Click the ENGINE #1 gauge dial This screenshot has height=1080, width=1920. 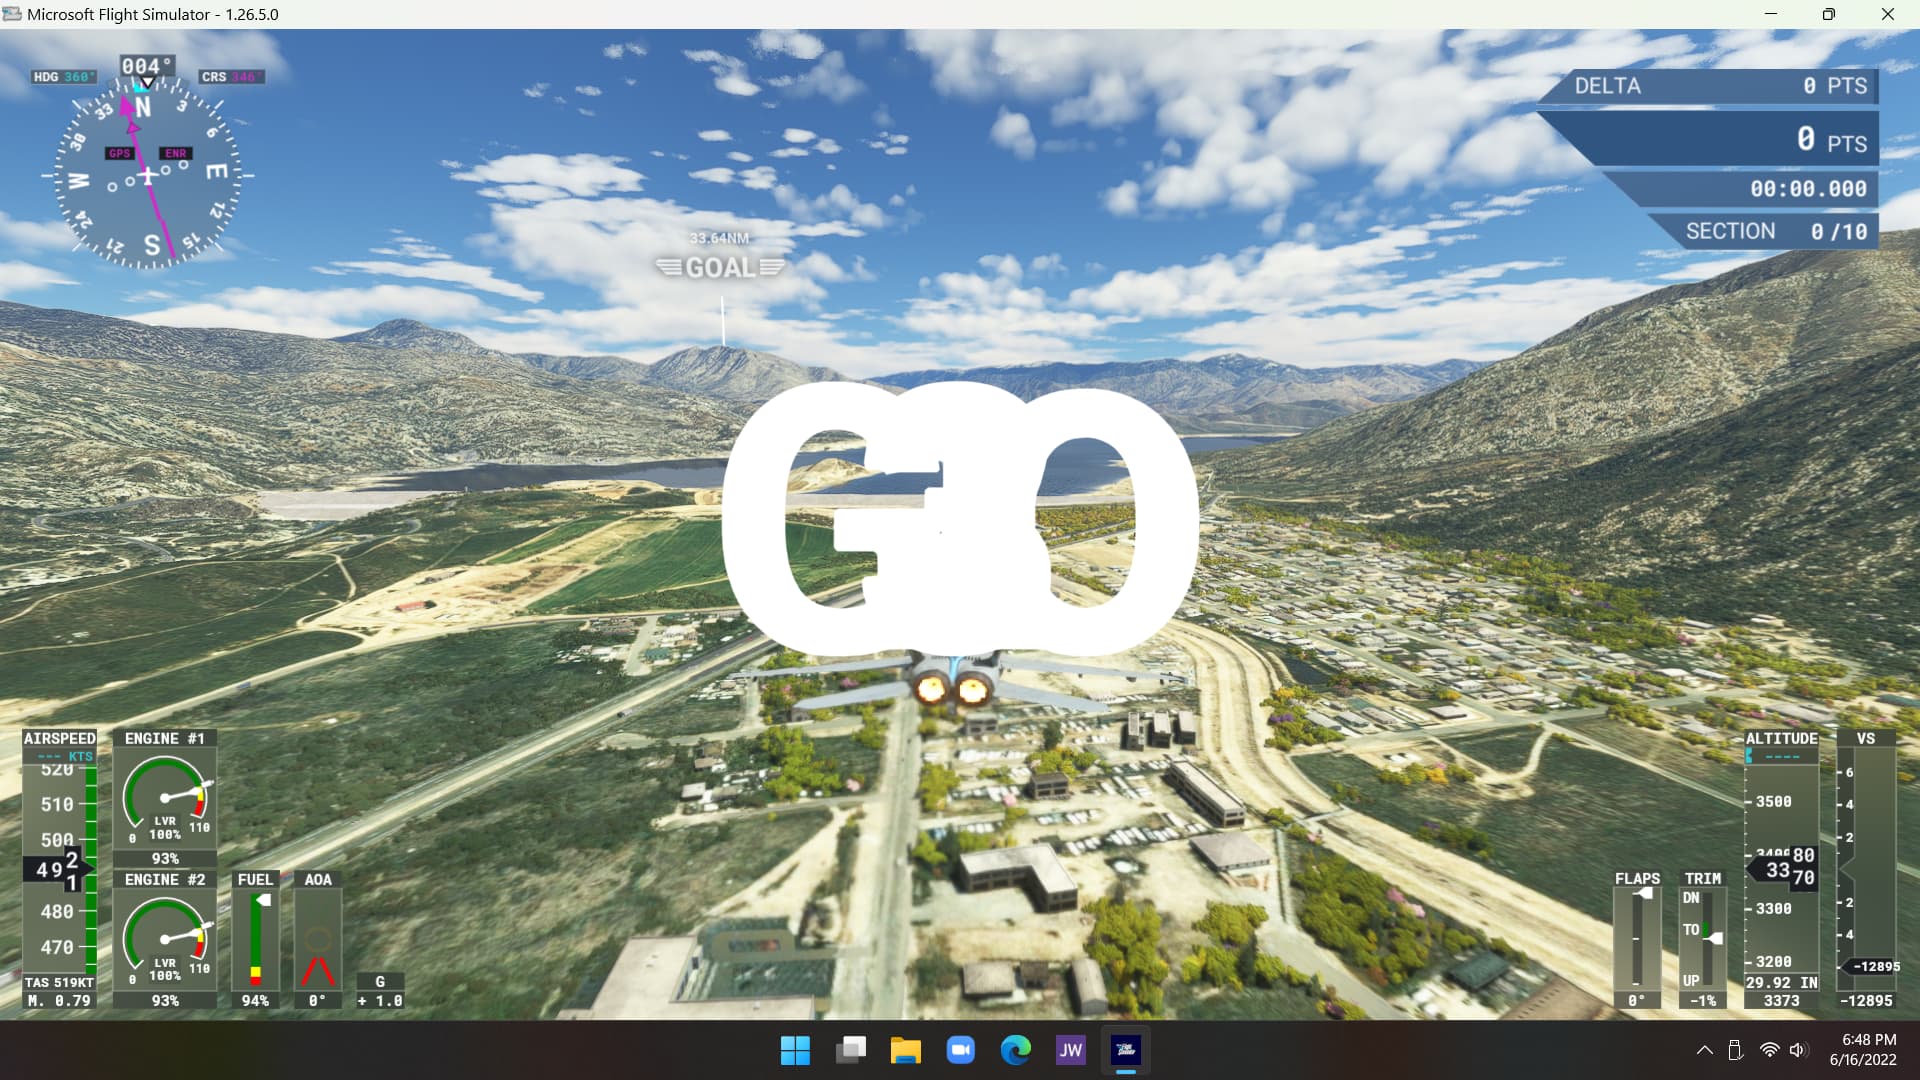tap(165, 799)
